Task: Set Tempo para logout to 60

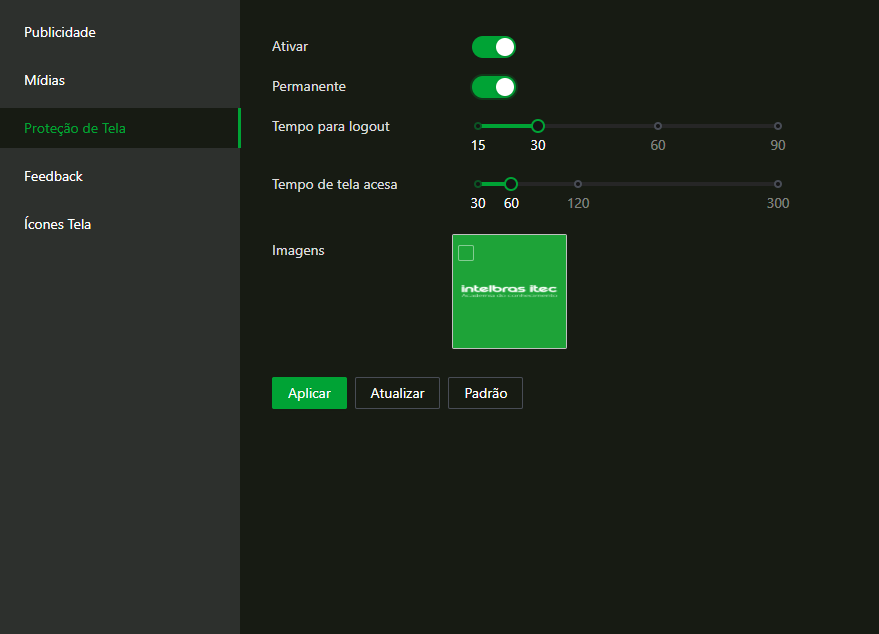Action: (658, 126)
